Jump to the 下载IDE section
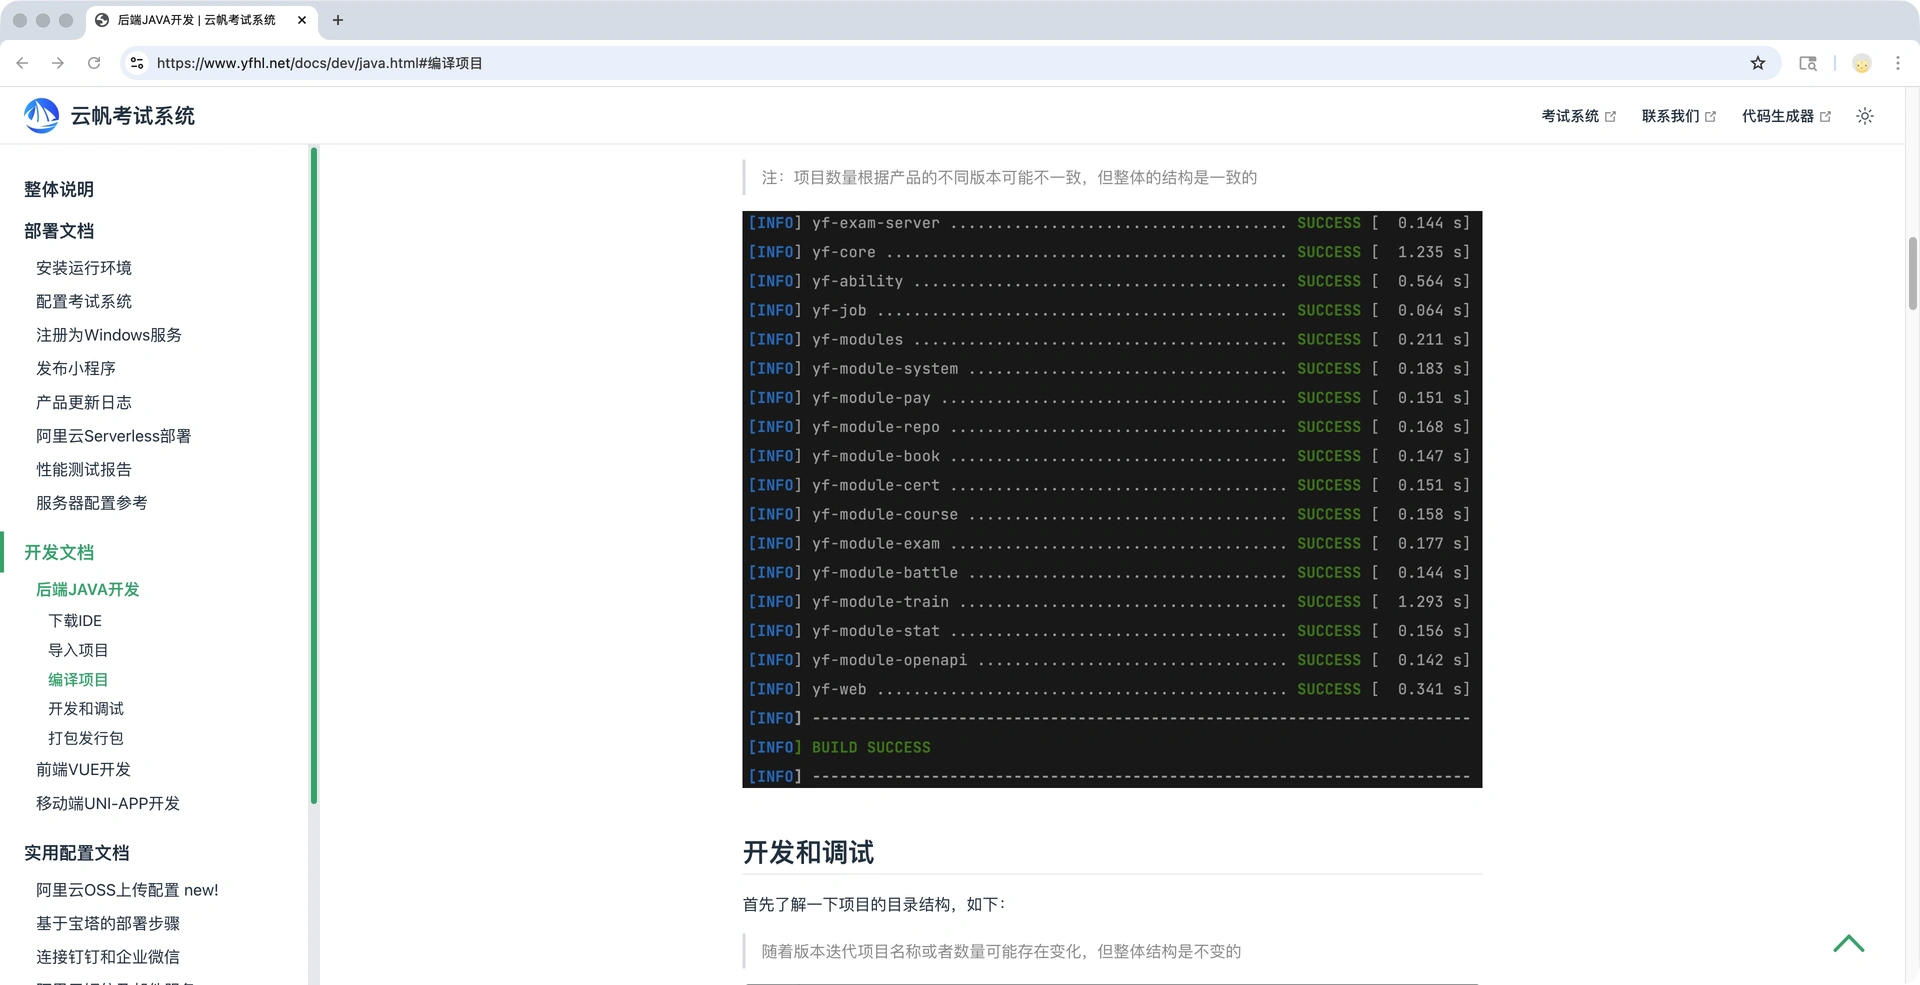 click(75, 621)
